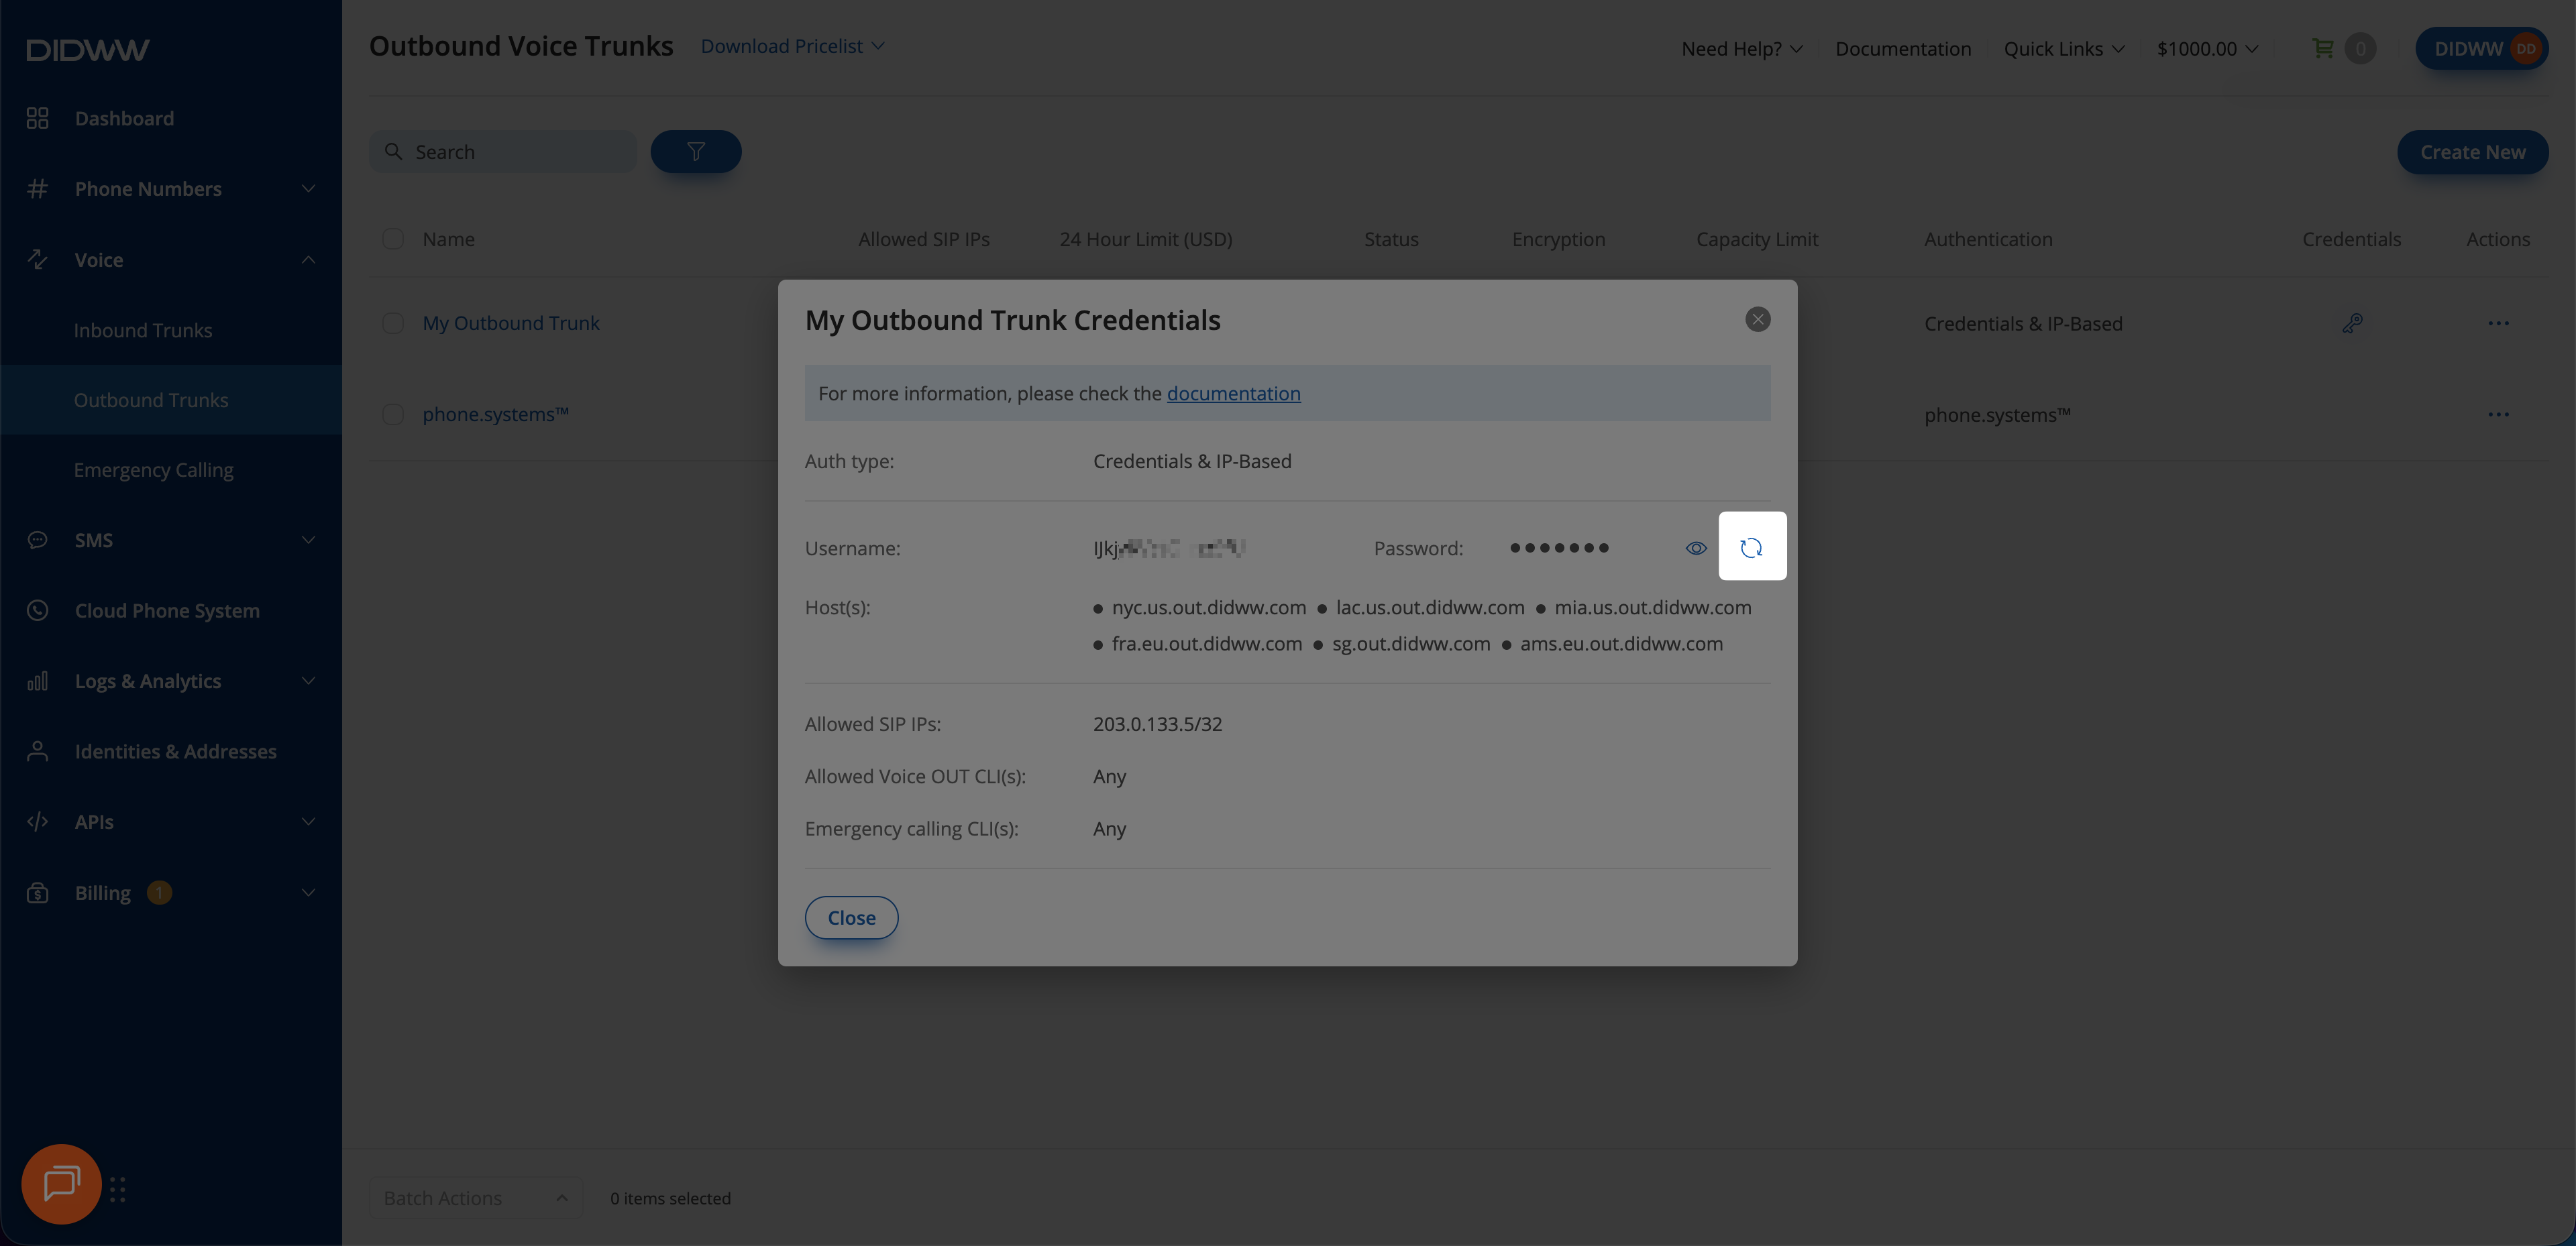Screen dimensions: 2576x1246
Task: Open the shopping cart icon
Action: point(2322,48)
